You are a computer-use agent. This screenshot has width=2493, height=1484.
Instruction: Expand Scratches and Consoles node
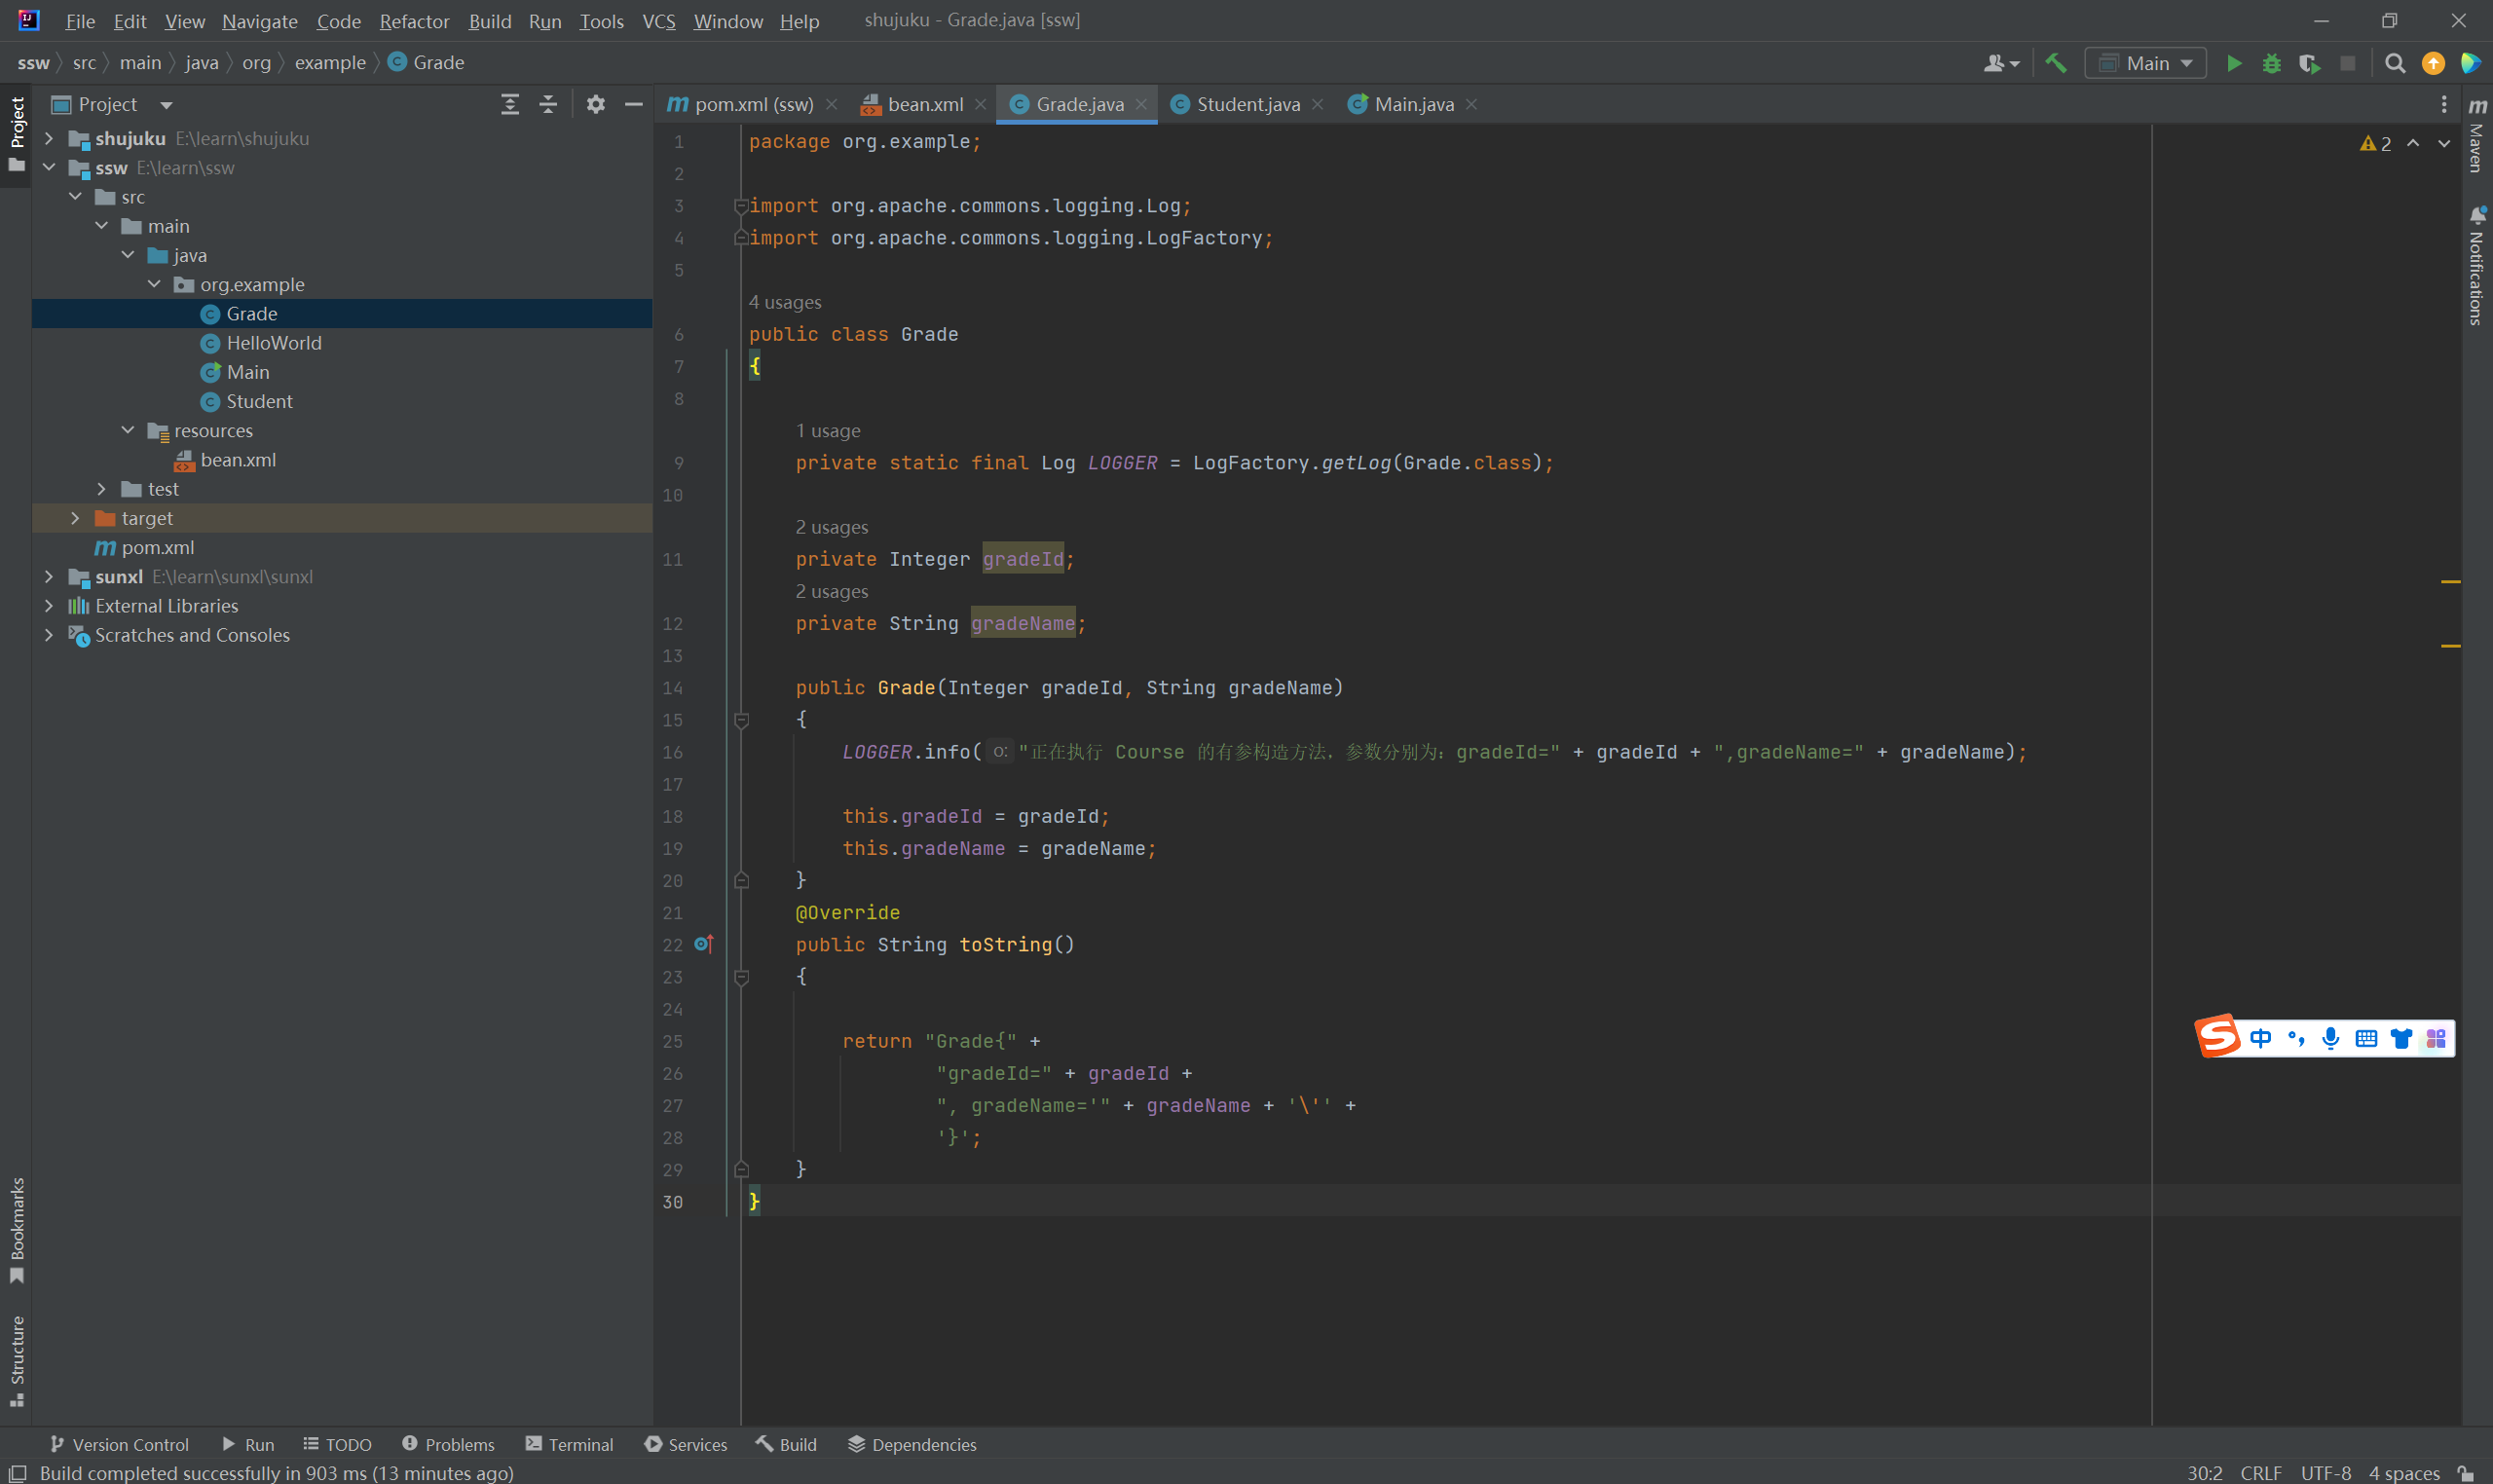(x=48, y=634)
